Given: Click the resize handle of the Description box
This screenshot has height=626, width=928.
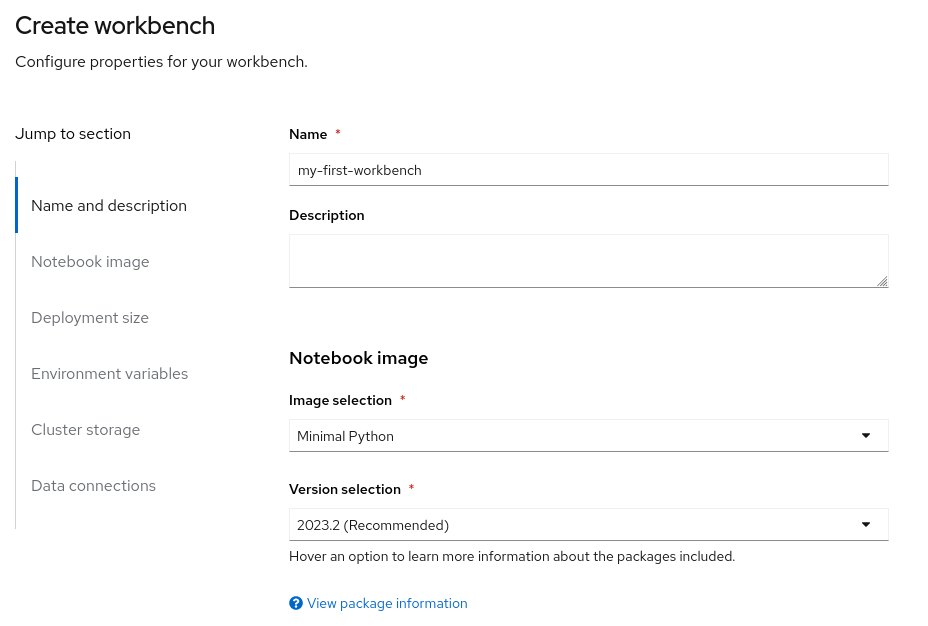Looking at the screenshot, I should [882, 282].
